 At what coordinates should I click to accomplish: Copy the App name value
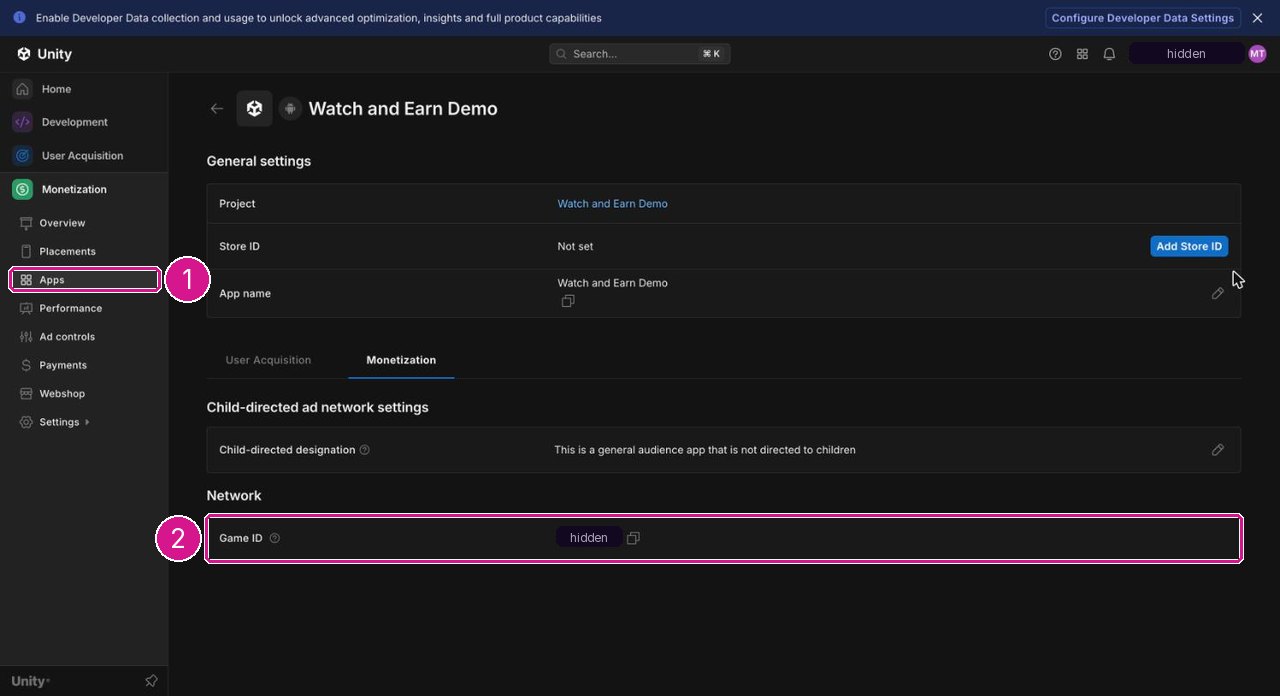coord(568,301)
